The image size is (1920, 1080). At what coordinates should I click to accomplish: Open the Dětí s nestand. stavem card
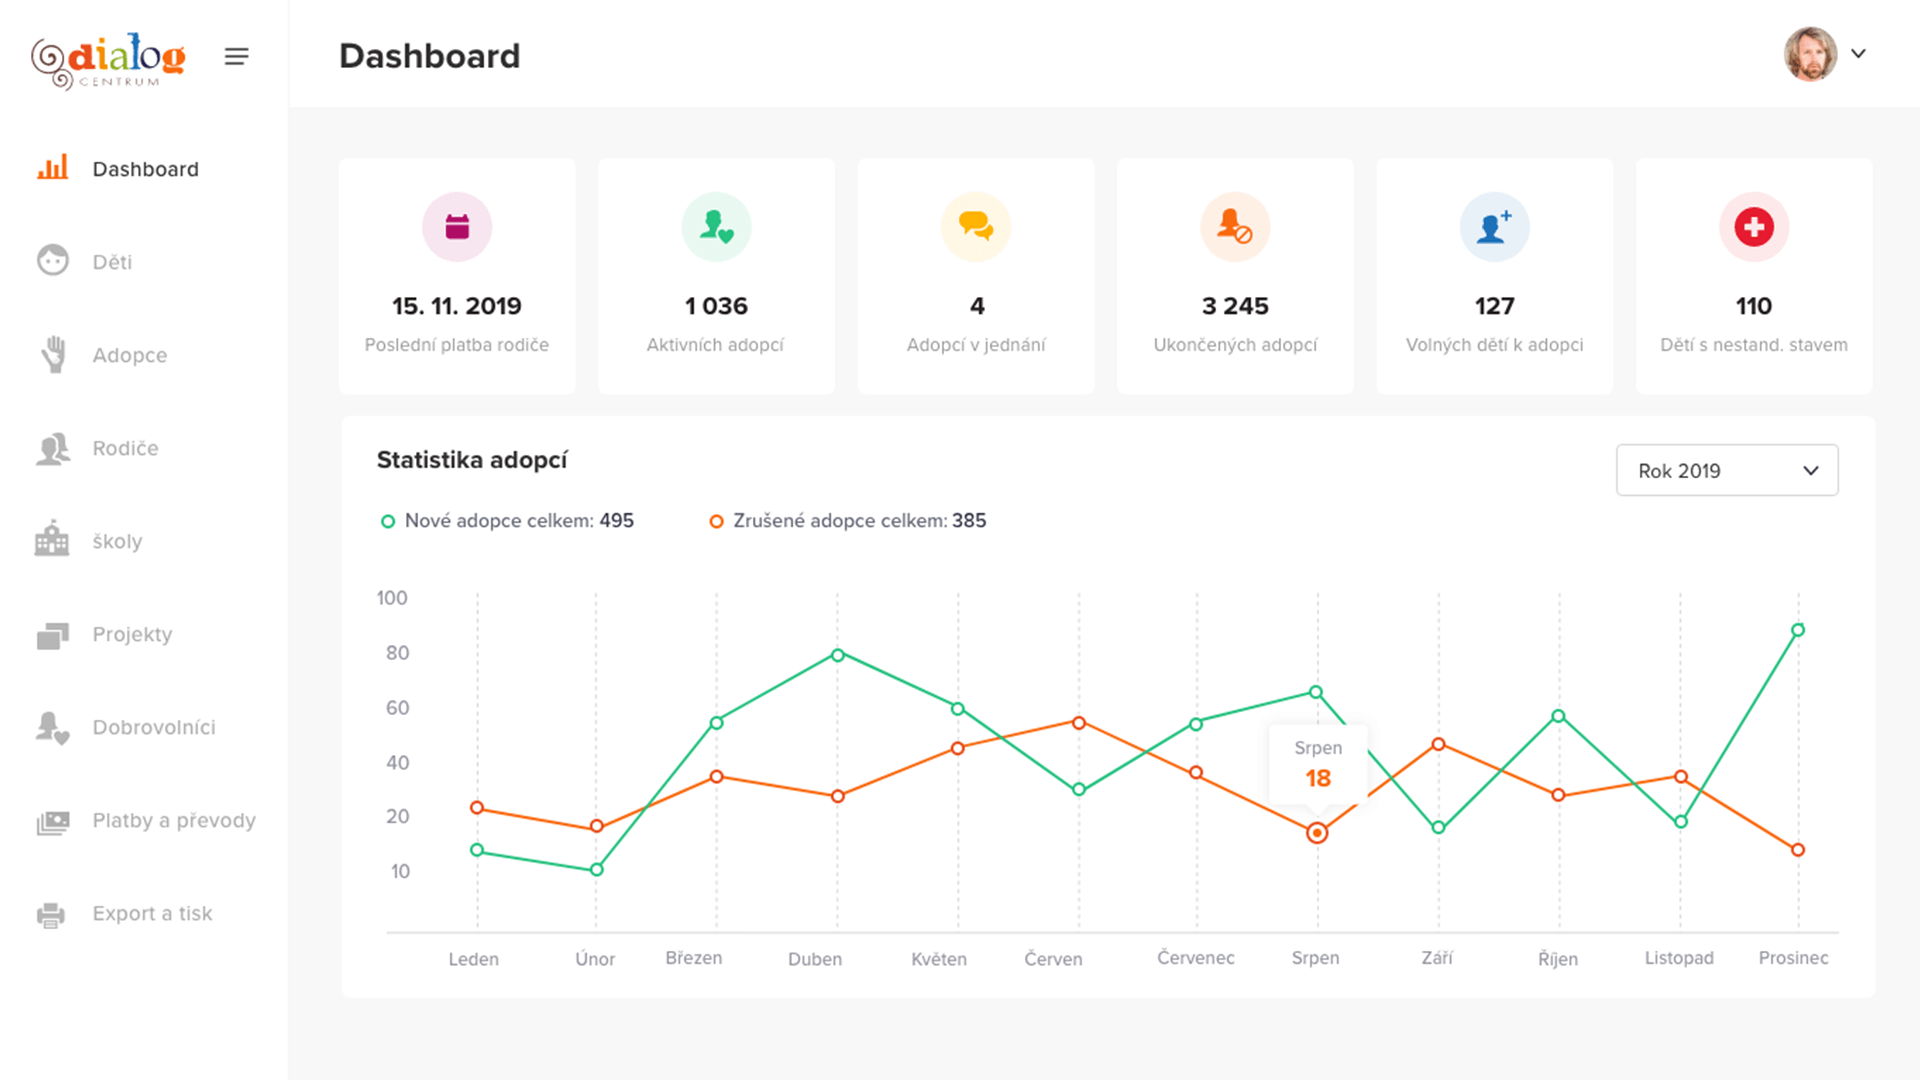1754,276
